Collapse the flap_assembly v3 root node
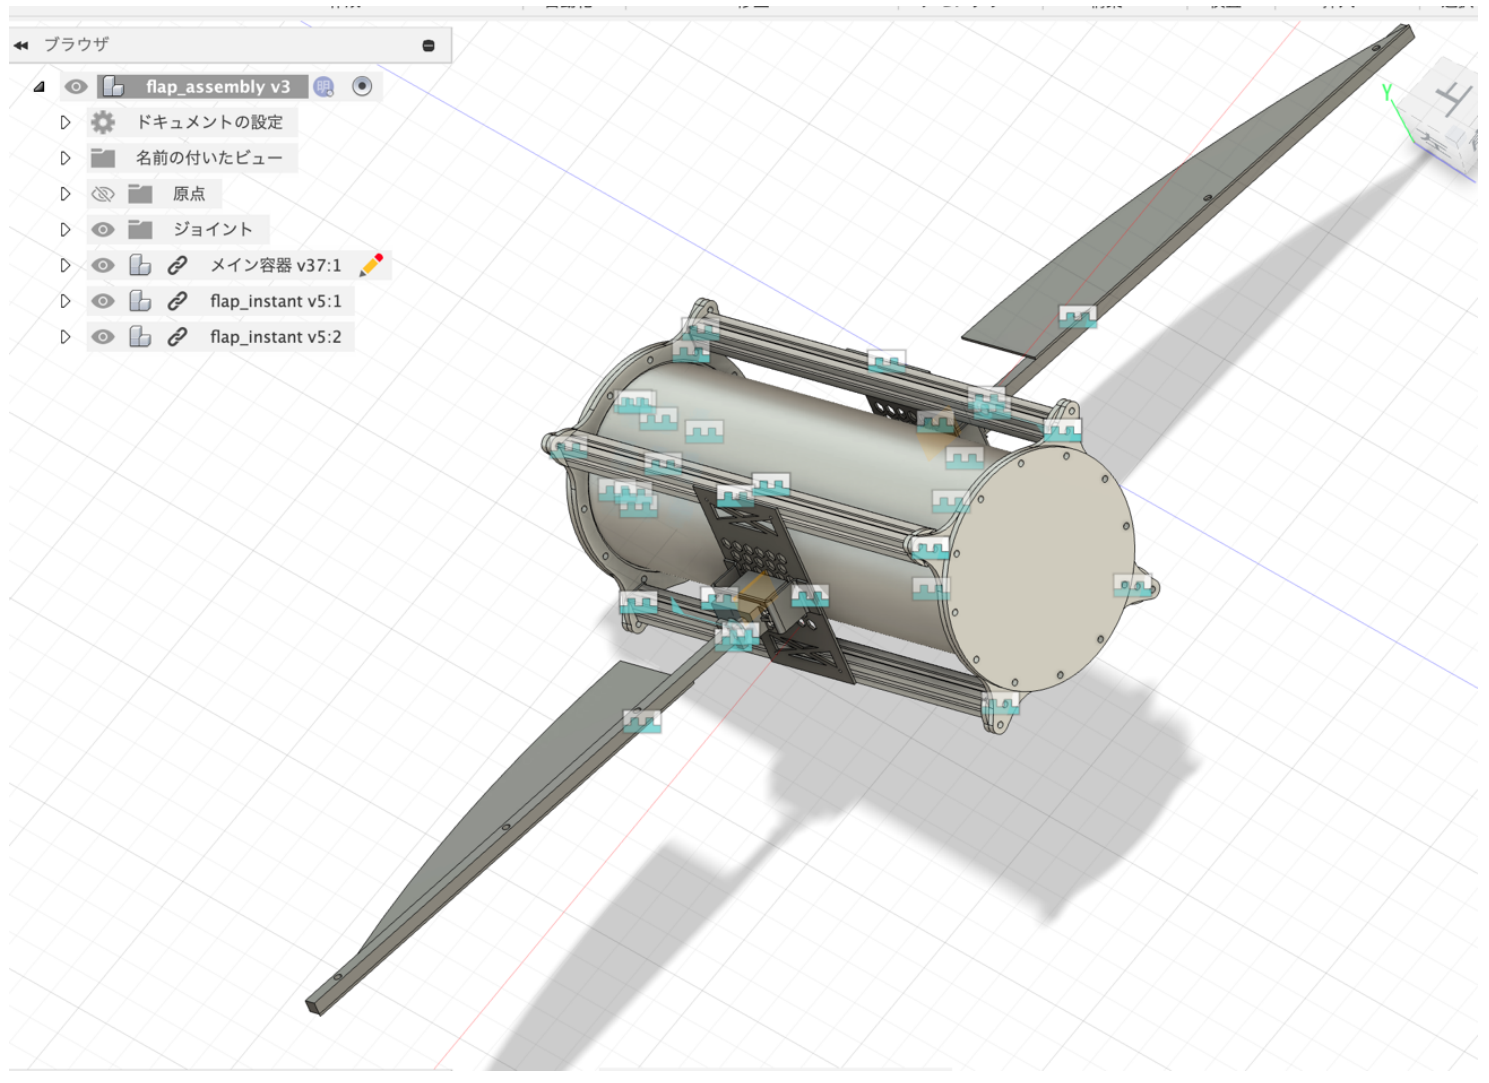This screenshot has height=1083, width=1489. [39, 87]
